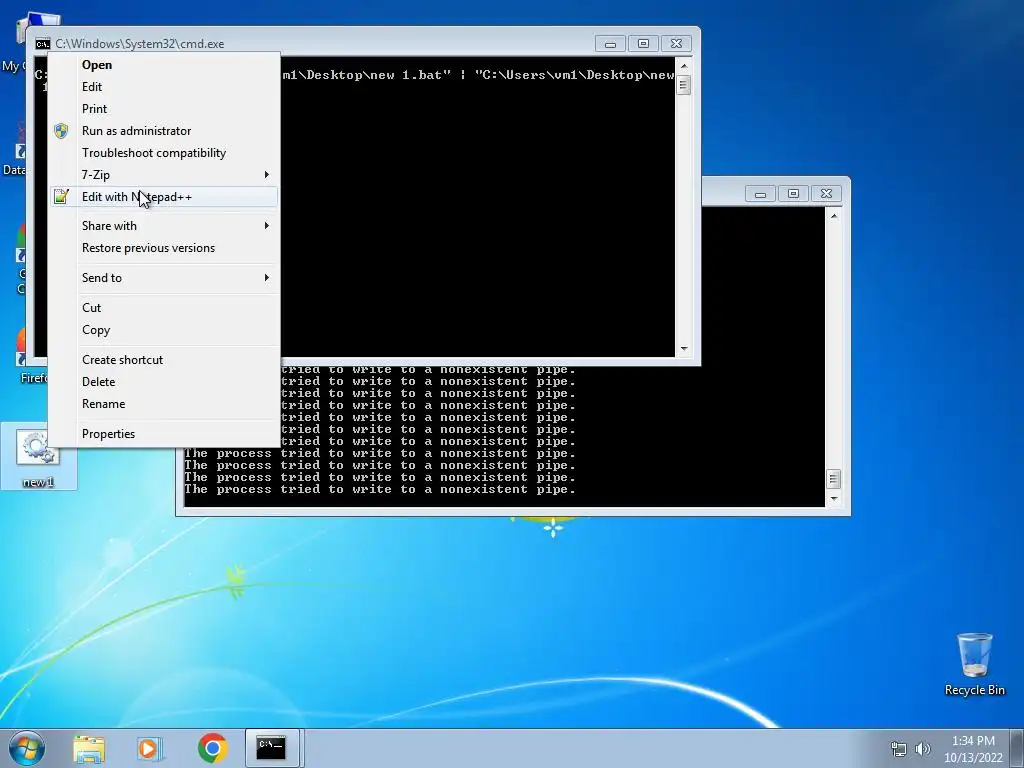Choose Create shortcut
1024x768 pixels.
[x=164, y=360]
